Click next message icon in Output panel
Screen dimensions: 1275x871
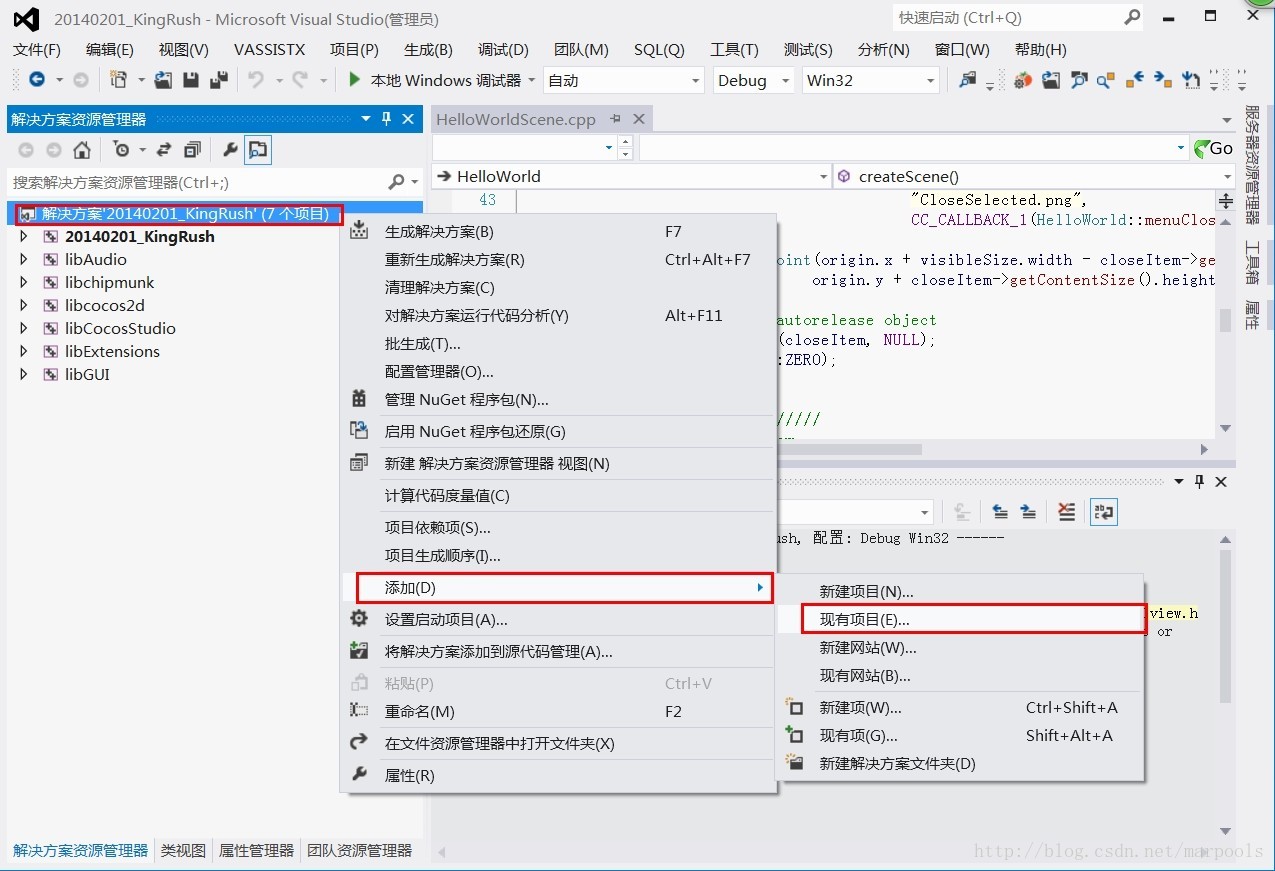(x=1028, y=512)
